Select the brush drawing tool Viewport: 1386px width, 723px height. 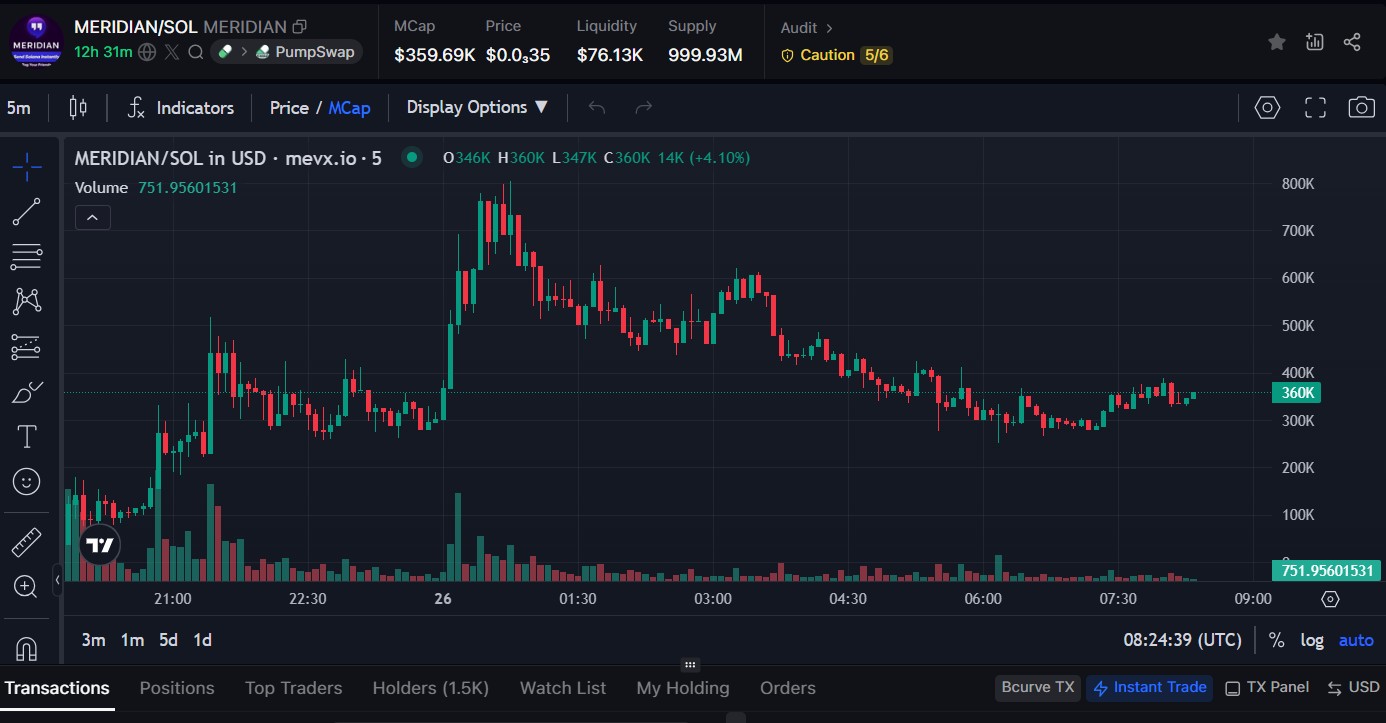click(x=27, y=392)
